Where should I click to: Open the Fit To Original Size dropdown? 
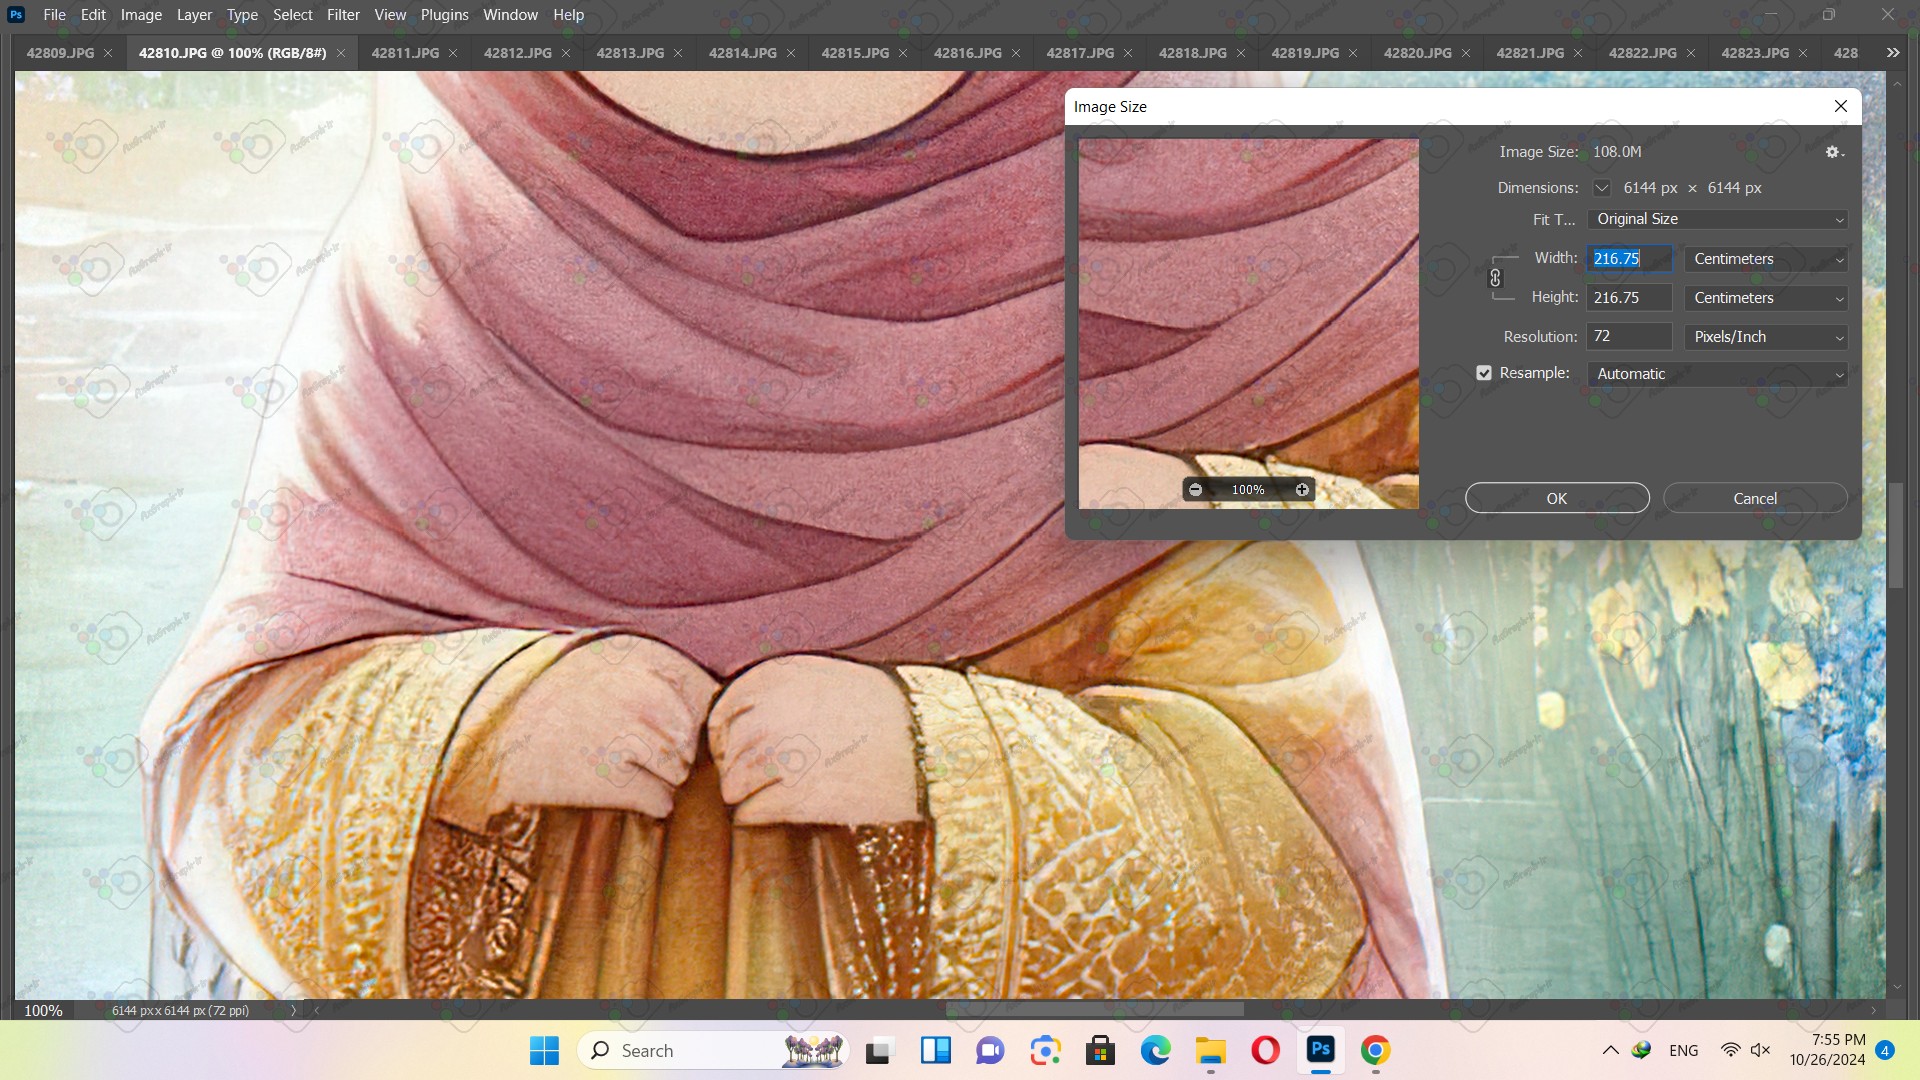pos(1717,219)
